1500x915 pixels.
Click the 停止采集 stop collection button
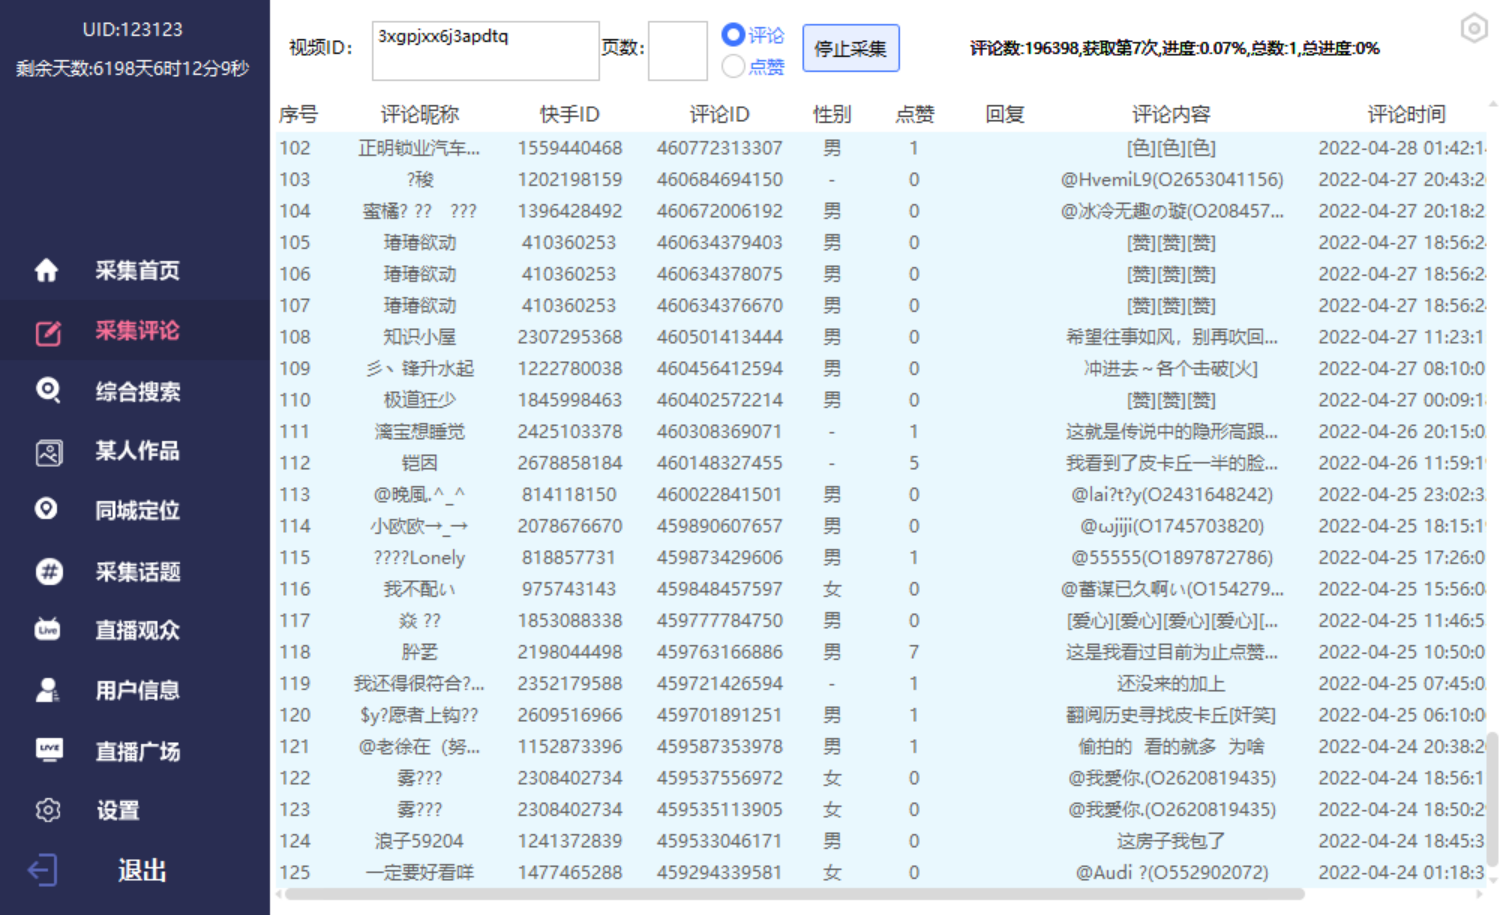coord(850,47)
